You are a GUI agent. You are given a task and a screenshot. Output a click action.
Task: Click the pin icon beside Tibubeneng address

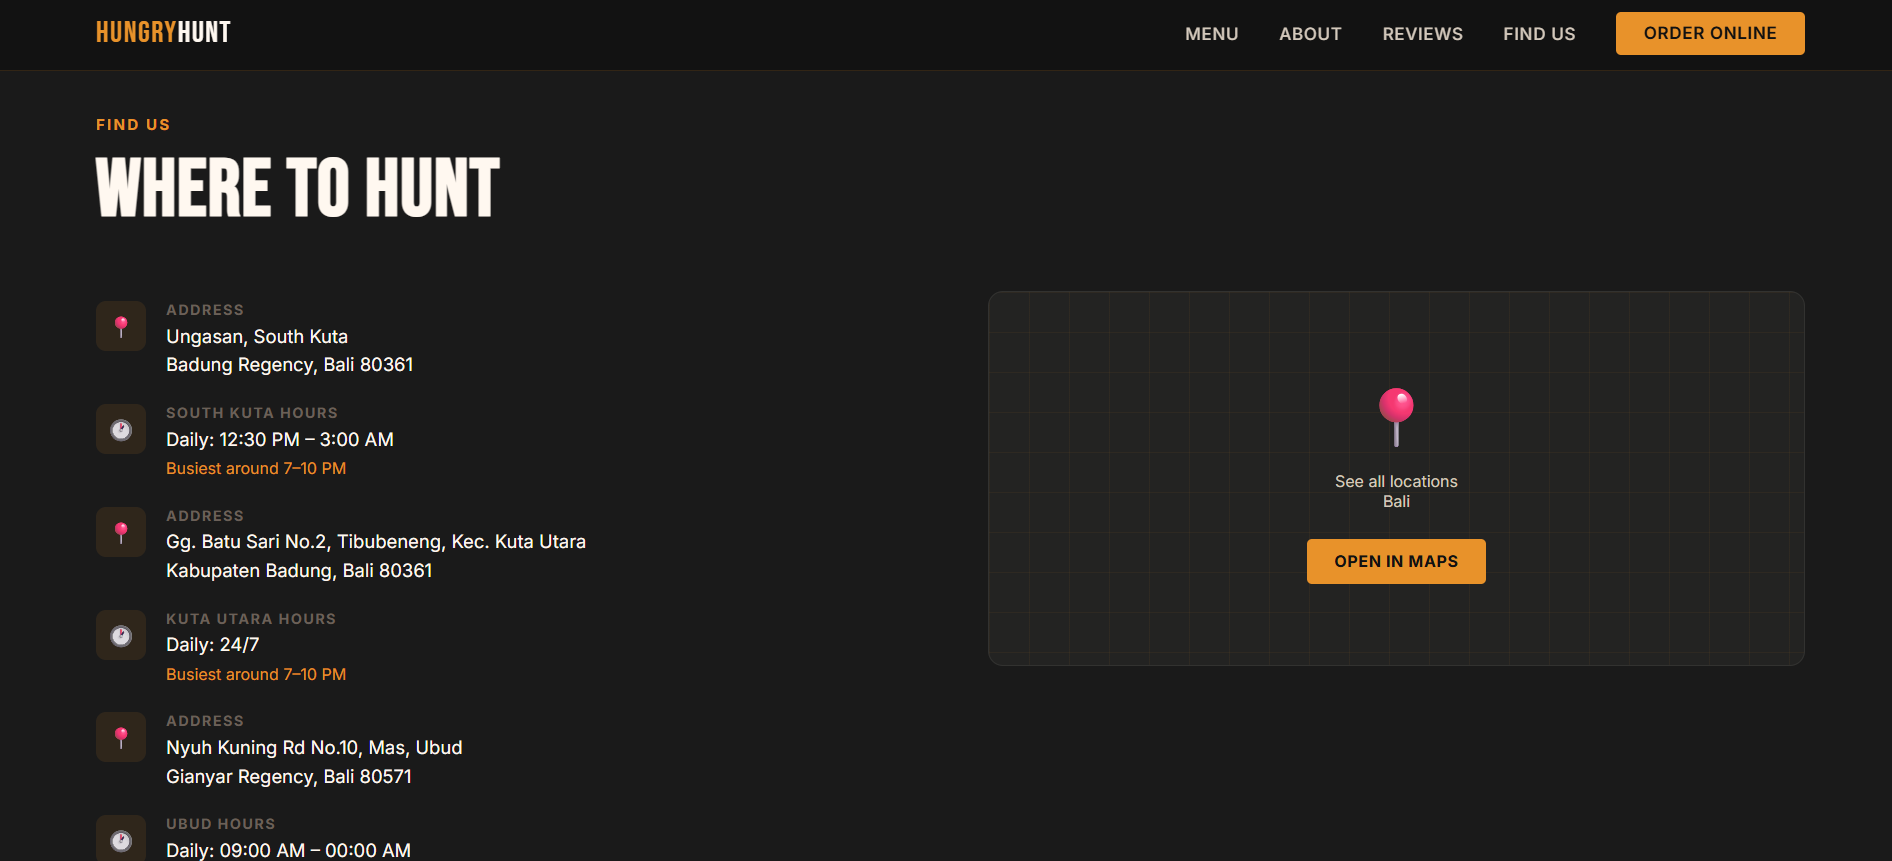click(121, 532)
